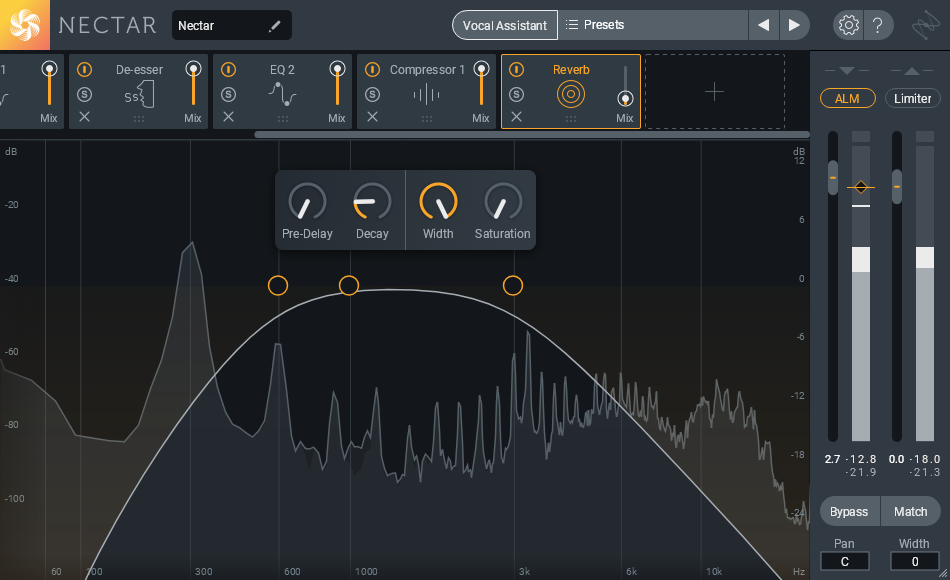The height and width of the screenshot is (580, 950).
Task: Click the Compressor 1 Mix slider
Action: coord(482,84)
